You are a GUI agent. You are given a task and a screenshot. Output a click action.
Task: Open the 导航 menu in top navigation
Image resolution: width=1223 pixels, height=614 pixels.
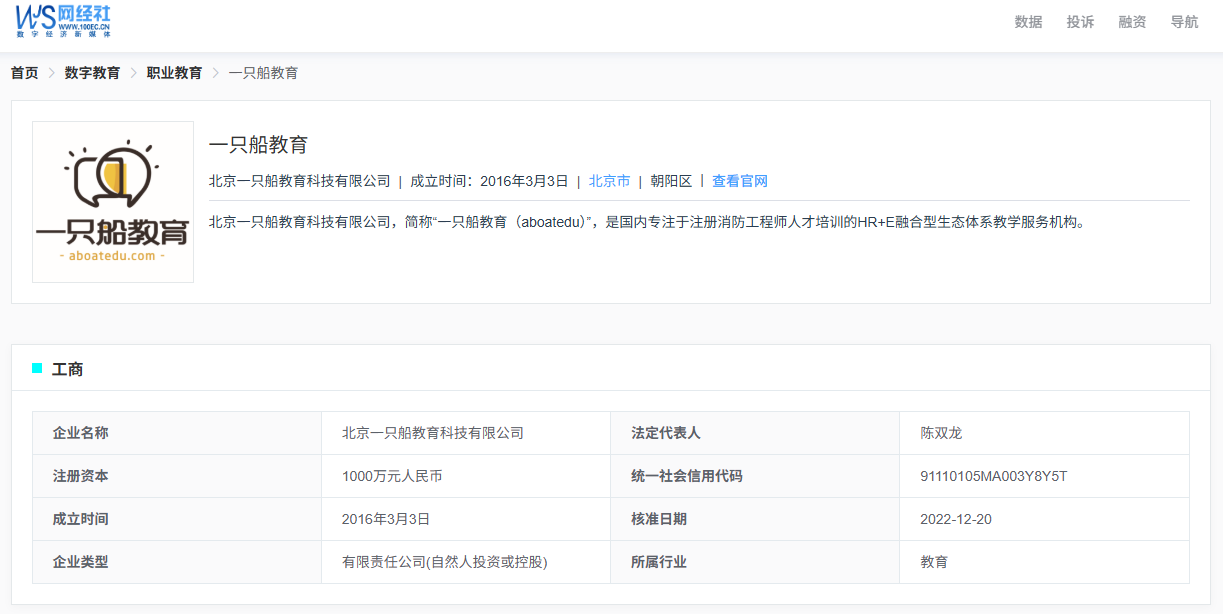tap(1184, 22)
